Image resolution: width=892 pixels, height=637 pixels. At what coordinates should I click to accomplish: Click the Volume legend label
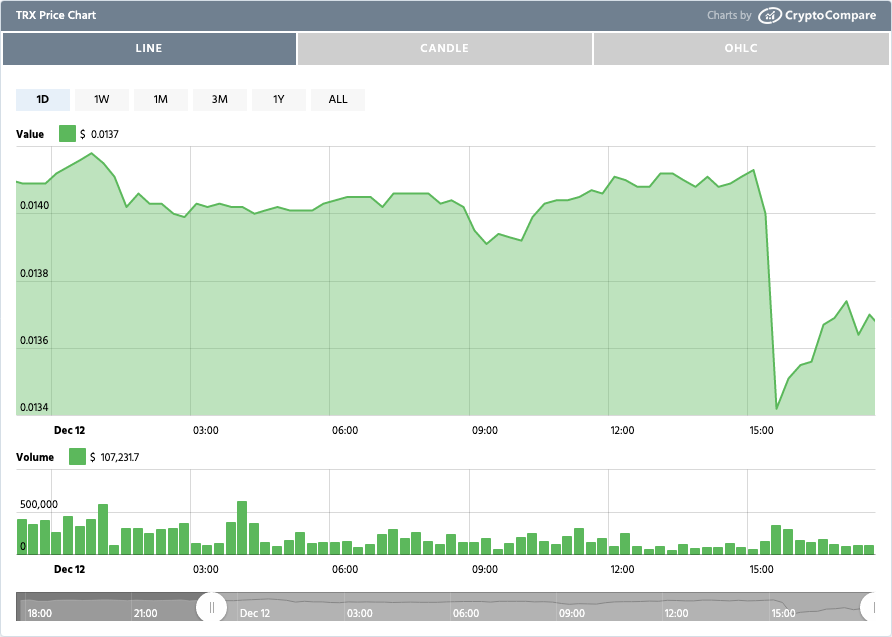[35, 457]
